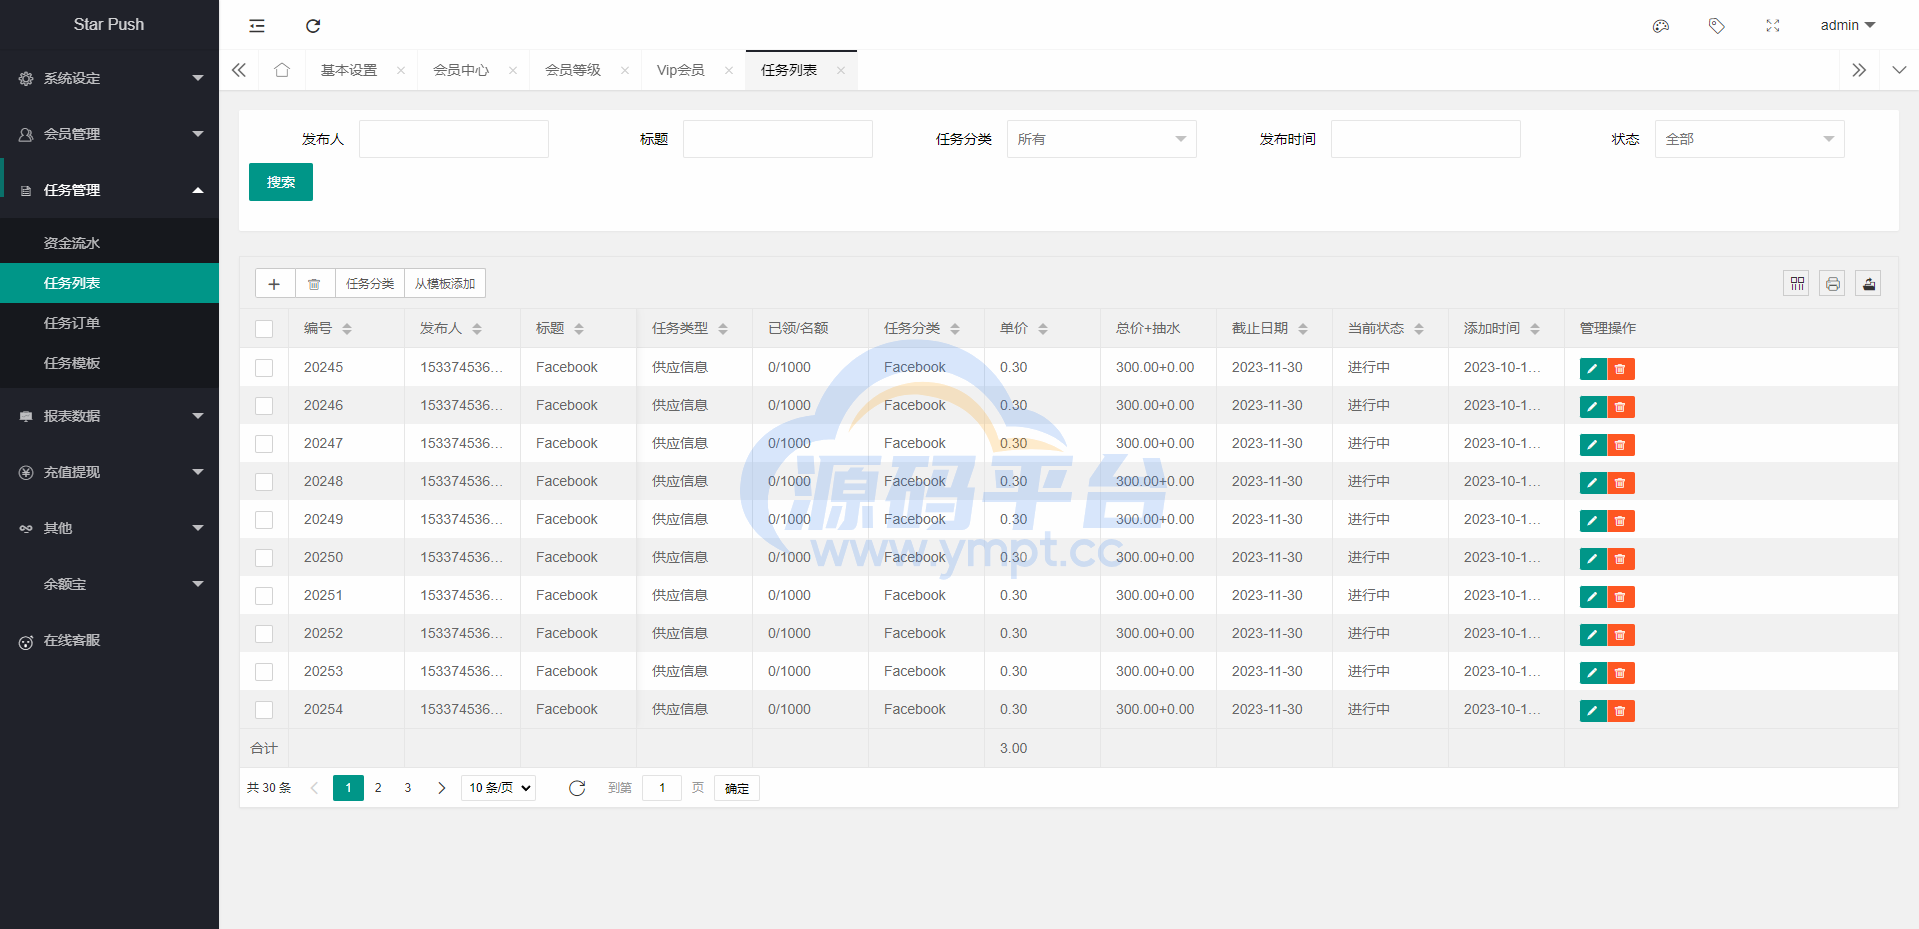The height and width of the screenshot is (929, 1919).
Task: Click the refresh page icon in header
Action: point(313,26)
